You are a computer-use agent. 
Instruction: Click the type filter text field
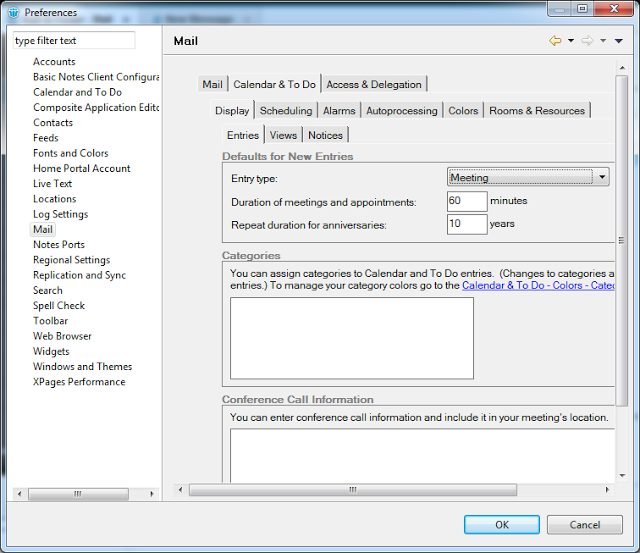73,41
